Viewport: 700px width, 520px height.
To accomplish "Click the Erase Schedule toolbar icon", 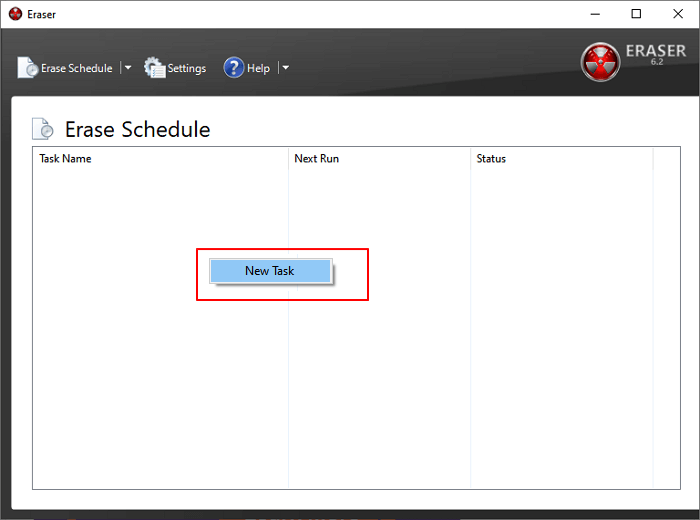I will click(28, 68).
